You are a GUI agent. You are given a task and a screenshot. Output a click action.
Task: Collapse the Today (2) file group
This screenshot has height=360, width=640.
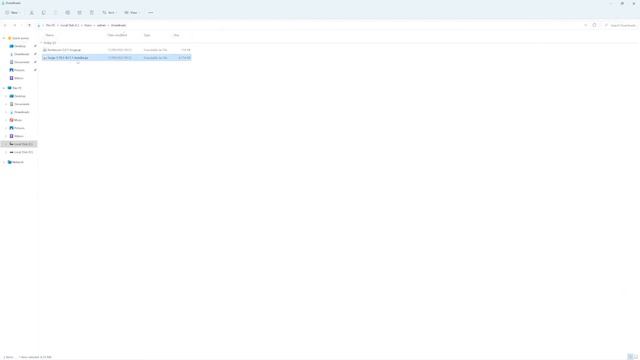[x=42, y=43]
